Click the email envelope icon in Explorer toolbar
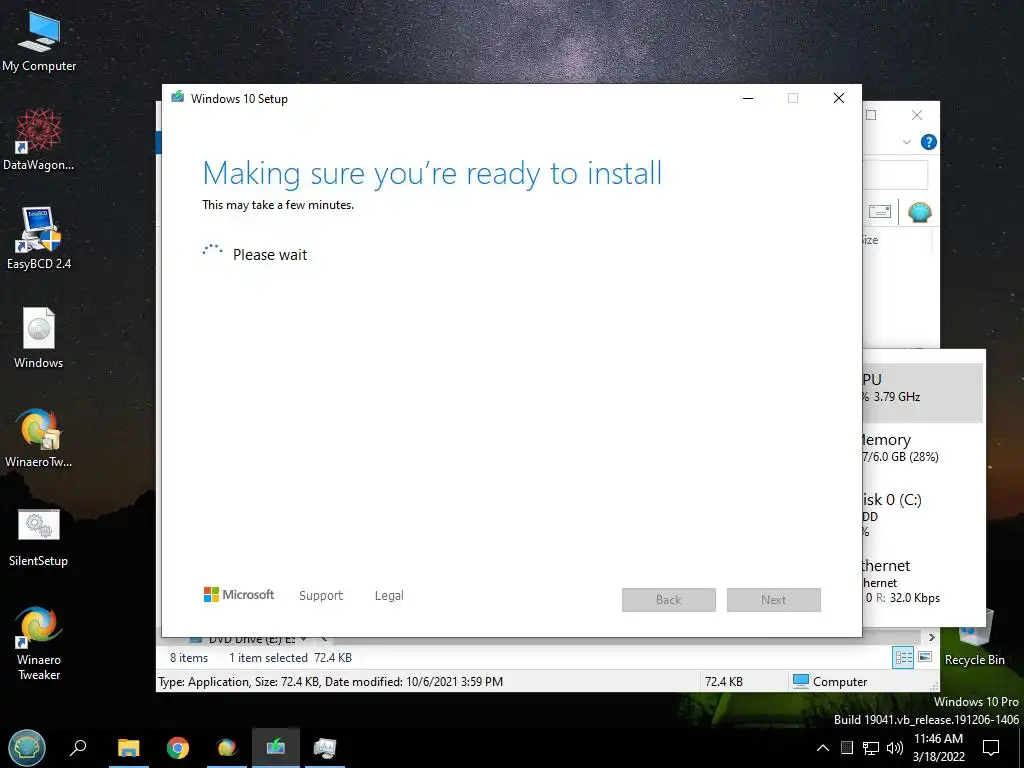Screen dimensions: 1024x768 (x=880, y=212)
